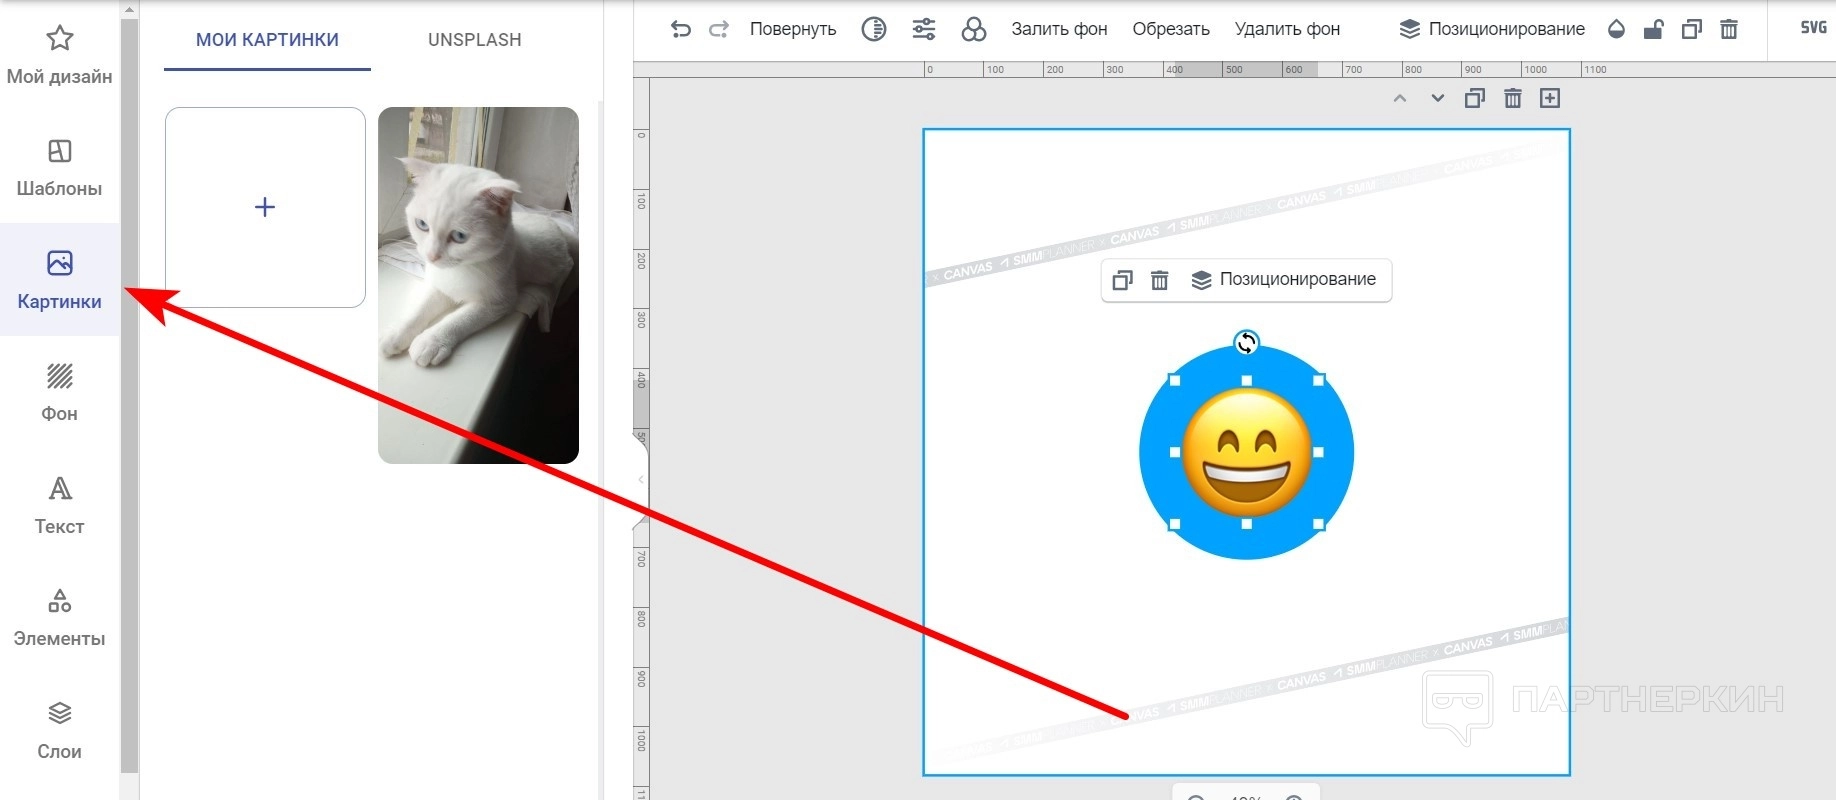
Task: Undo the last action
Action: (681, 29)
